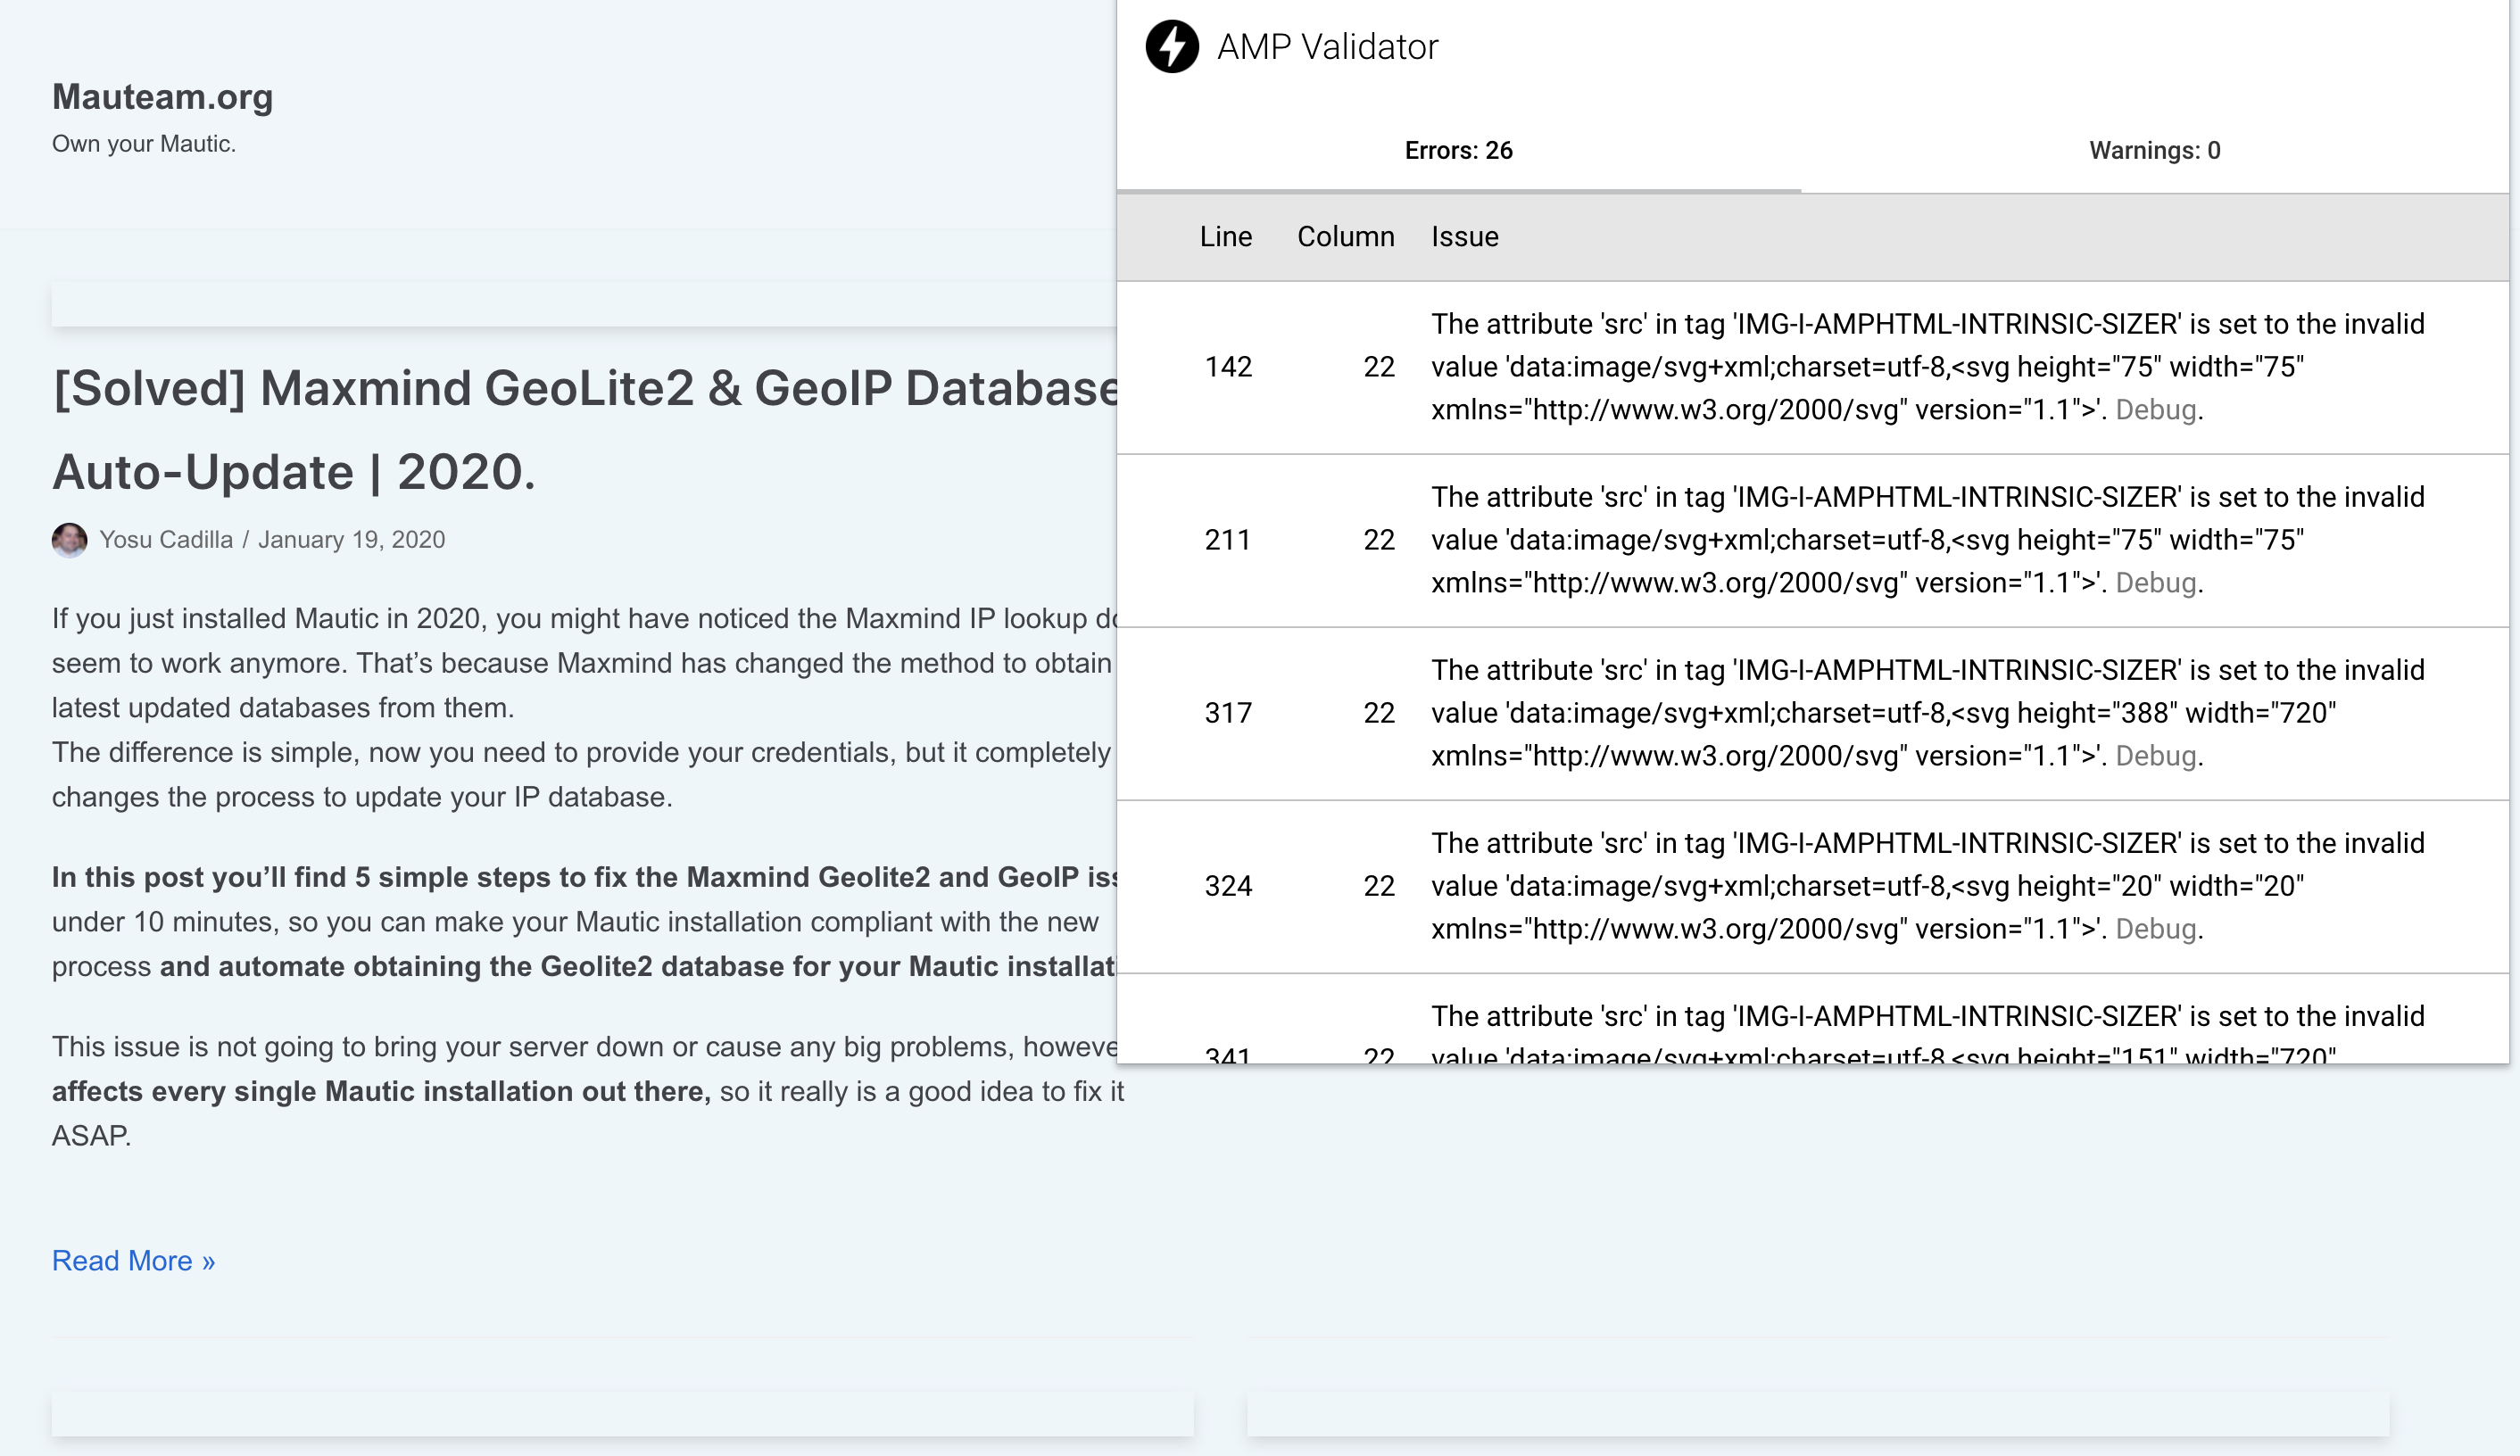Screen dimensions: 2520x1456
Task: Click the January 19, 2020 post date
Action: pyautogui.click(x=351, y=540)
